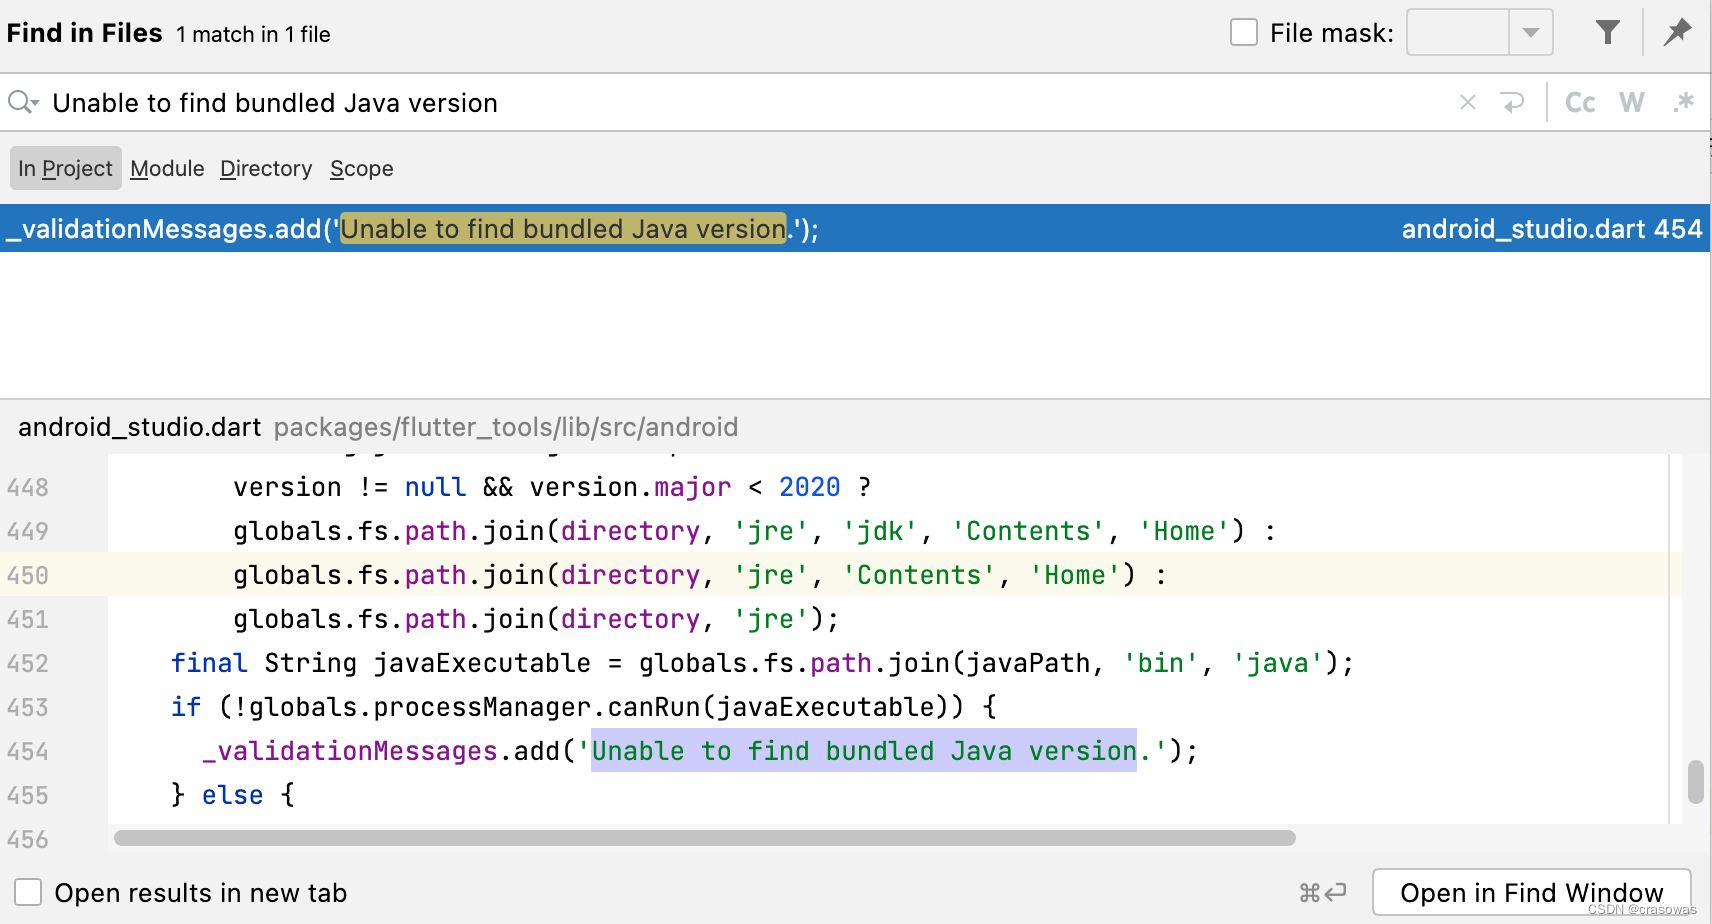
Task: Toggle Words (W) match option
Action: click(1632, 102)
